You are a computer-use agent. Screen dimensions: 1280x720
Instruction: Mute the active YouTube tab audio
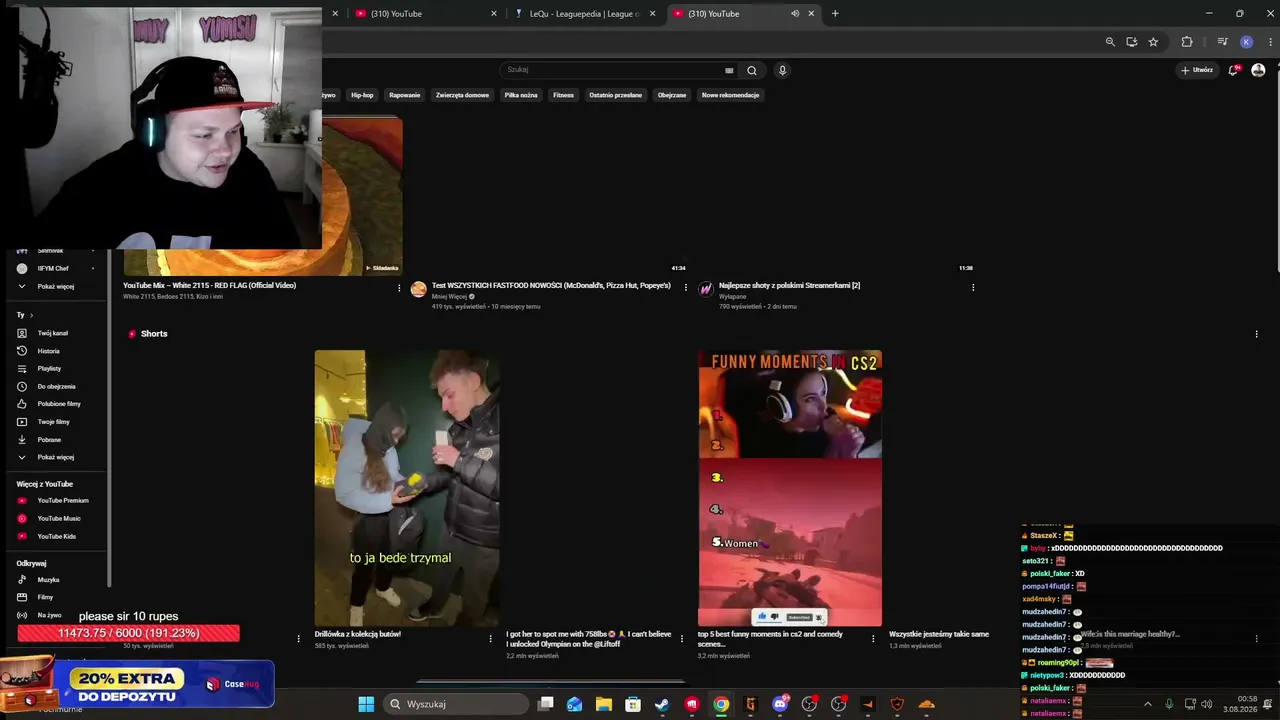tap(795, 14)
